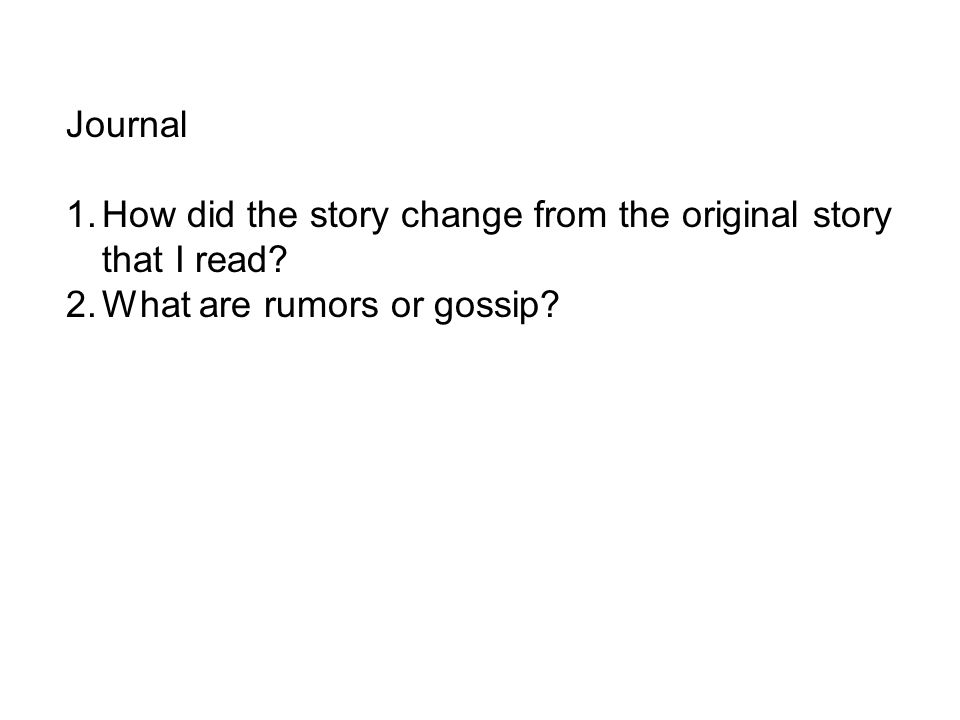Click the word "that" on the wrapped line
The width and height of the screenshot is (960, 720).
pyautogui.click(x=132, y=260)
